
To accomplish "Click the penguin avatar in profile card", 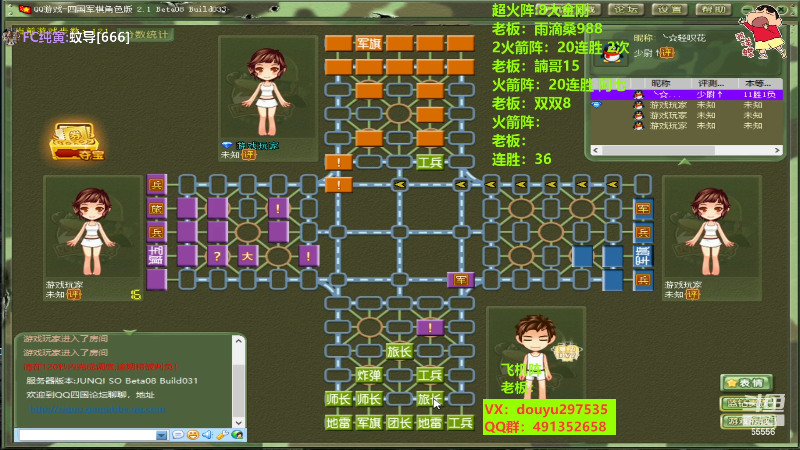I will coord(613,51).
